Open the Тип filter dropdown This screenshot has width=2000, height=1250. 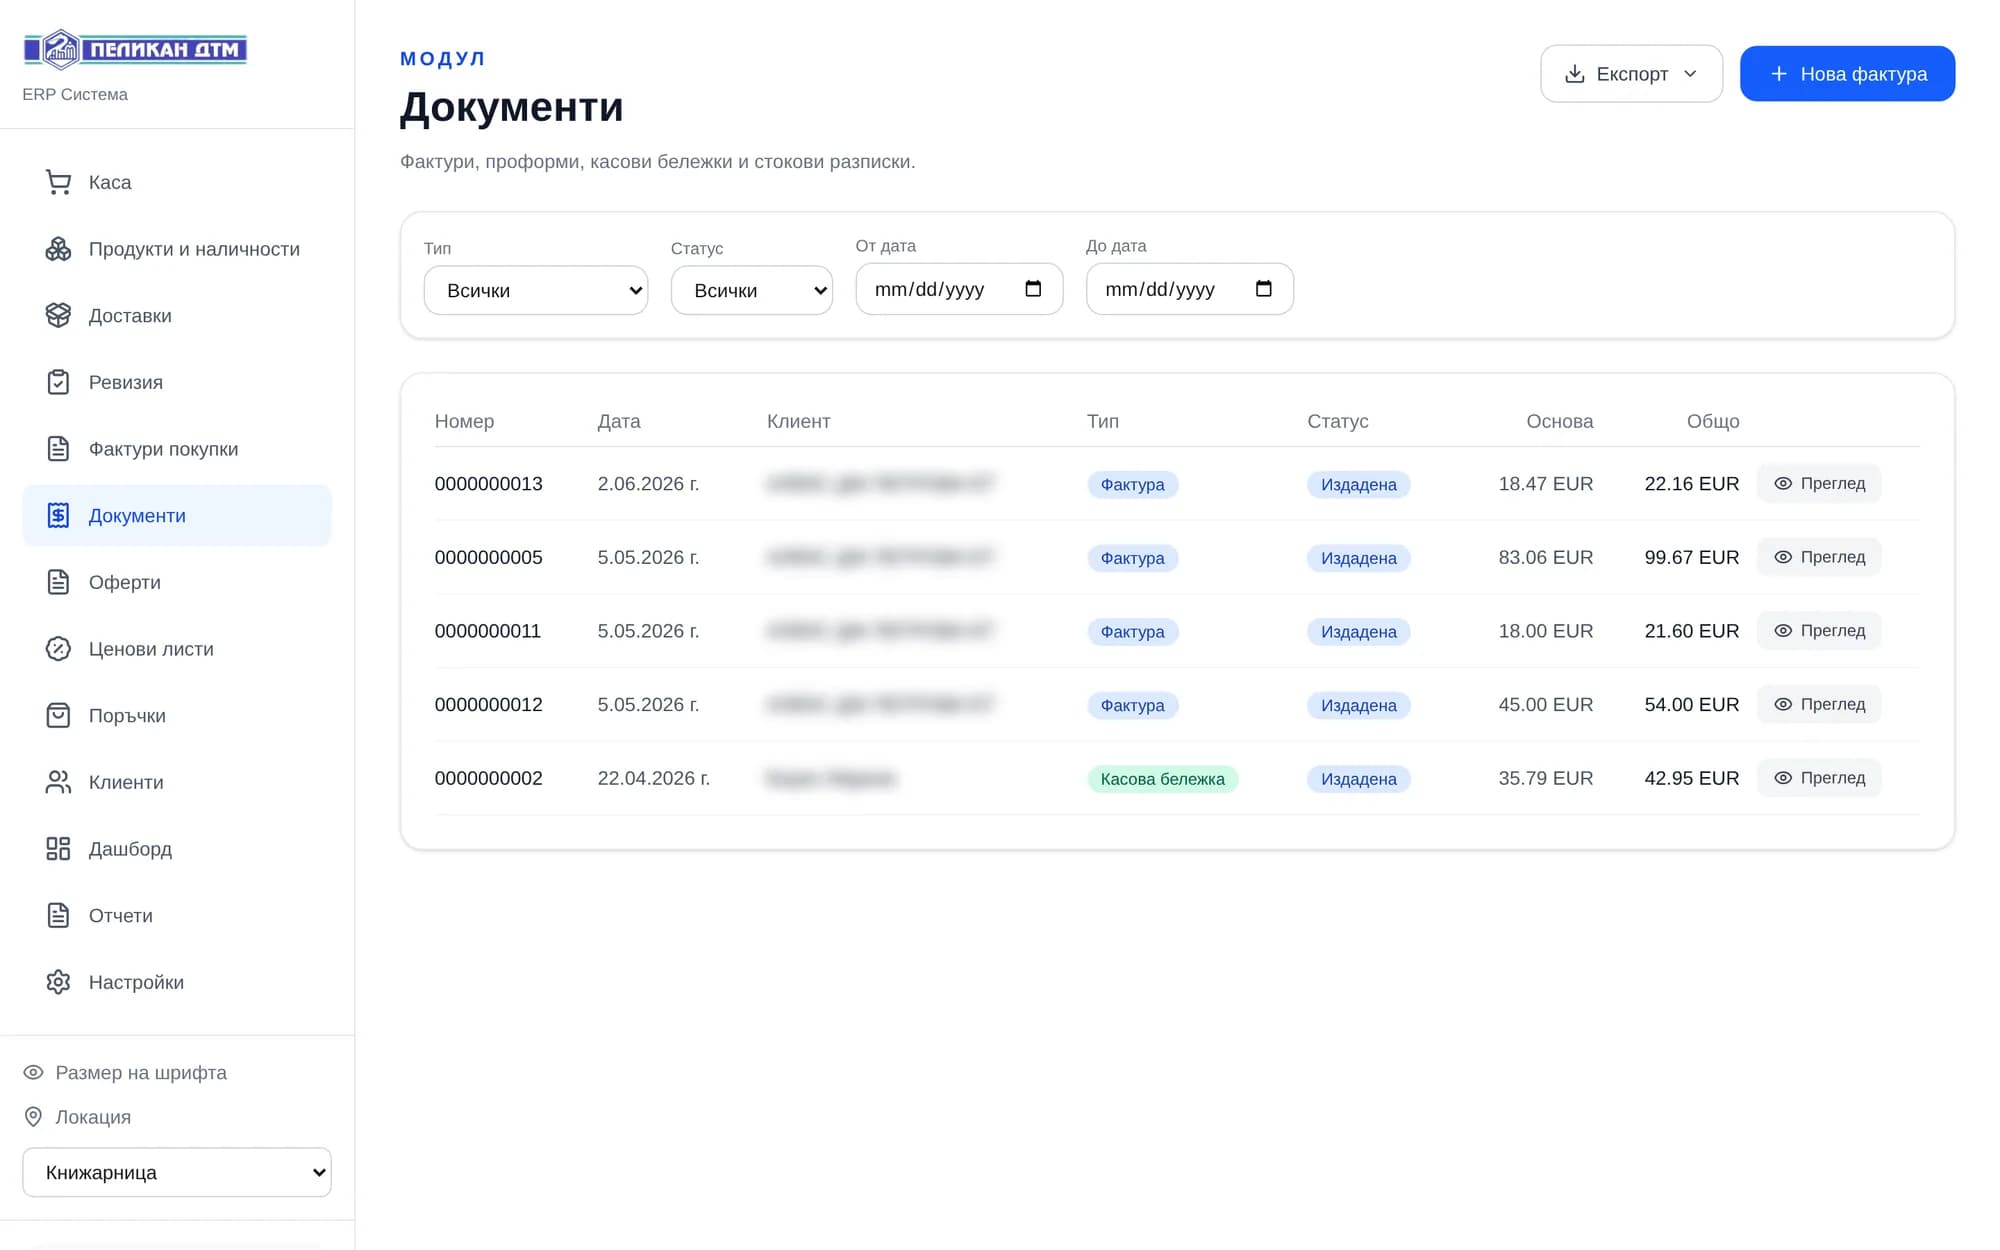[x=535, y=290]
